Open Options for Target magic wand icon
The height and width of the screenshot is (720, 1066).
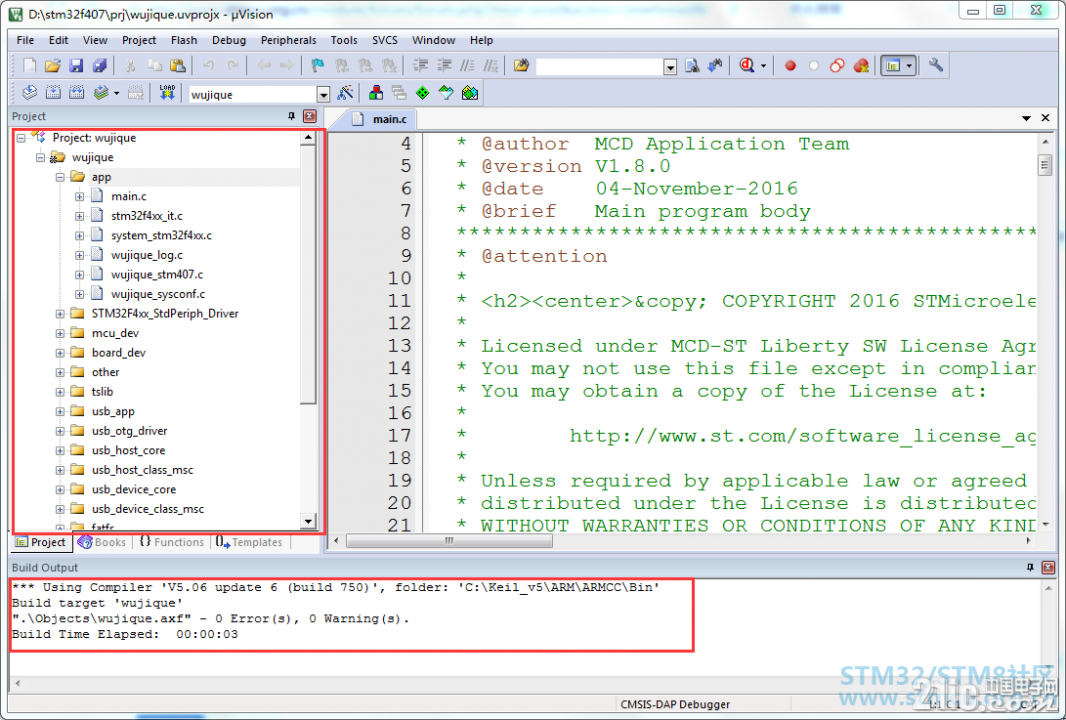(x=345, y=93)
